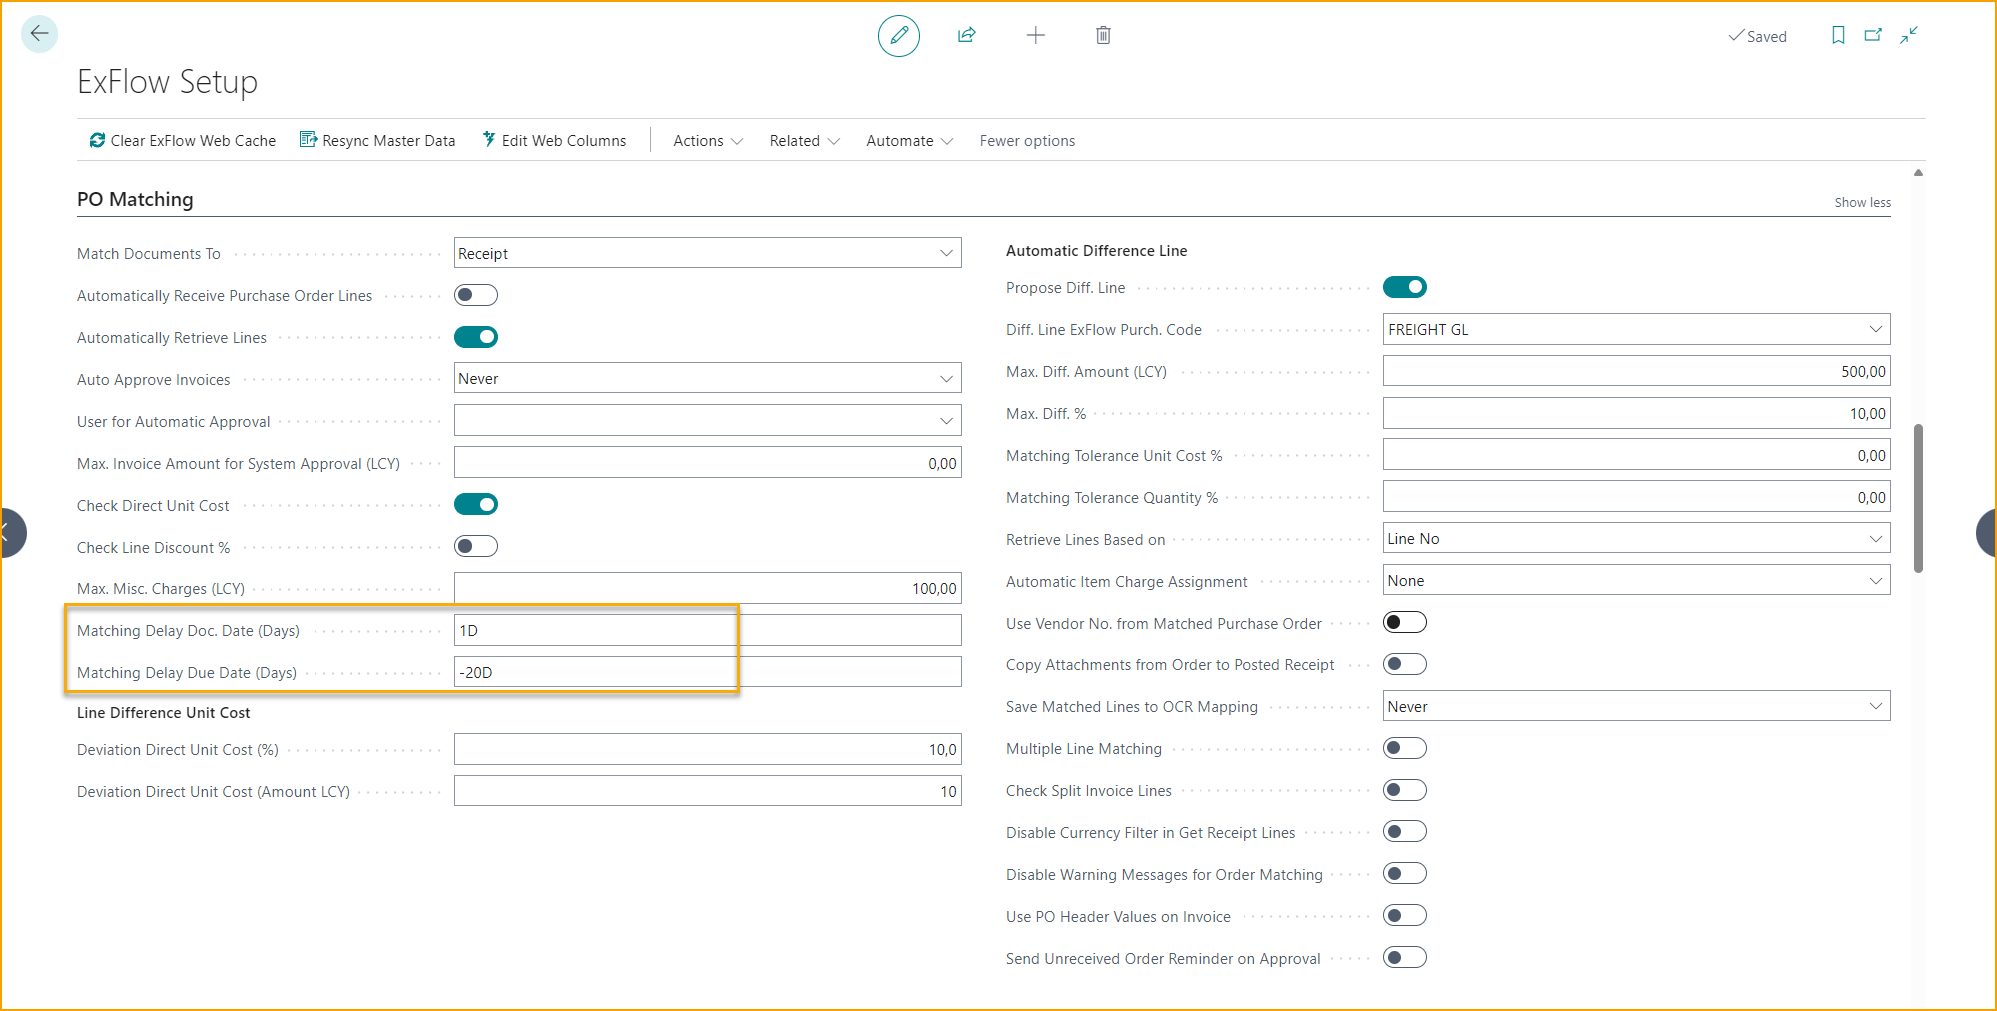The width and height of the screenshot is (1997, 1011).
Task: Go back with the arrow button
Action: (39, 34)
